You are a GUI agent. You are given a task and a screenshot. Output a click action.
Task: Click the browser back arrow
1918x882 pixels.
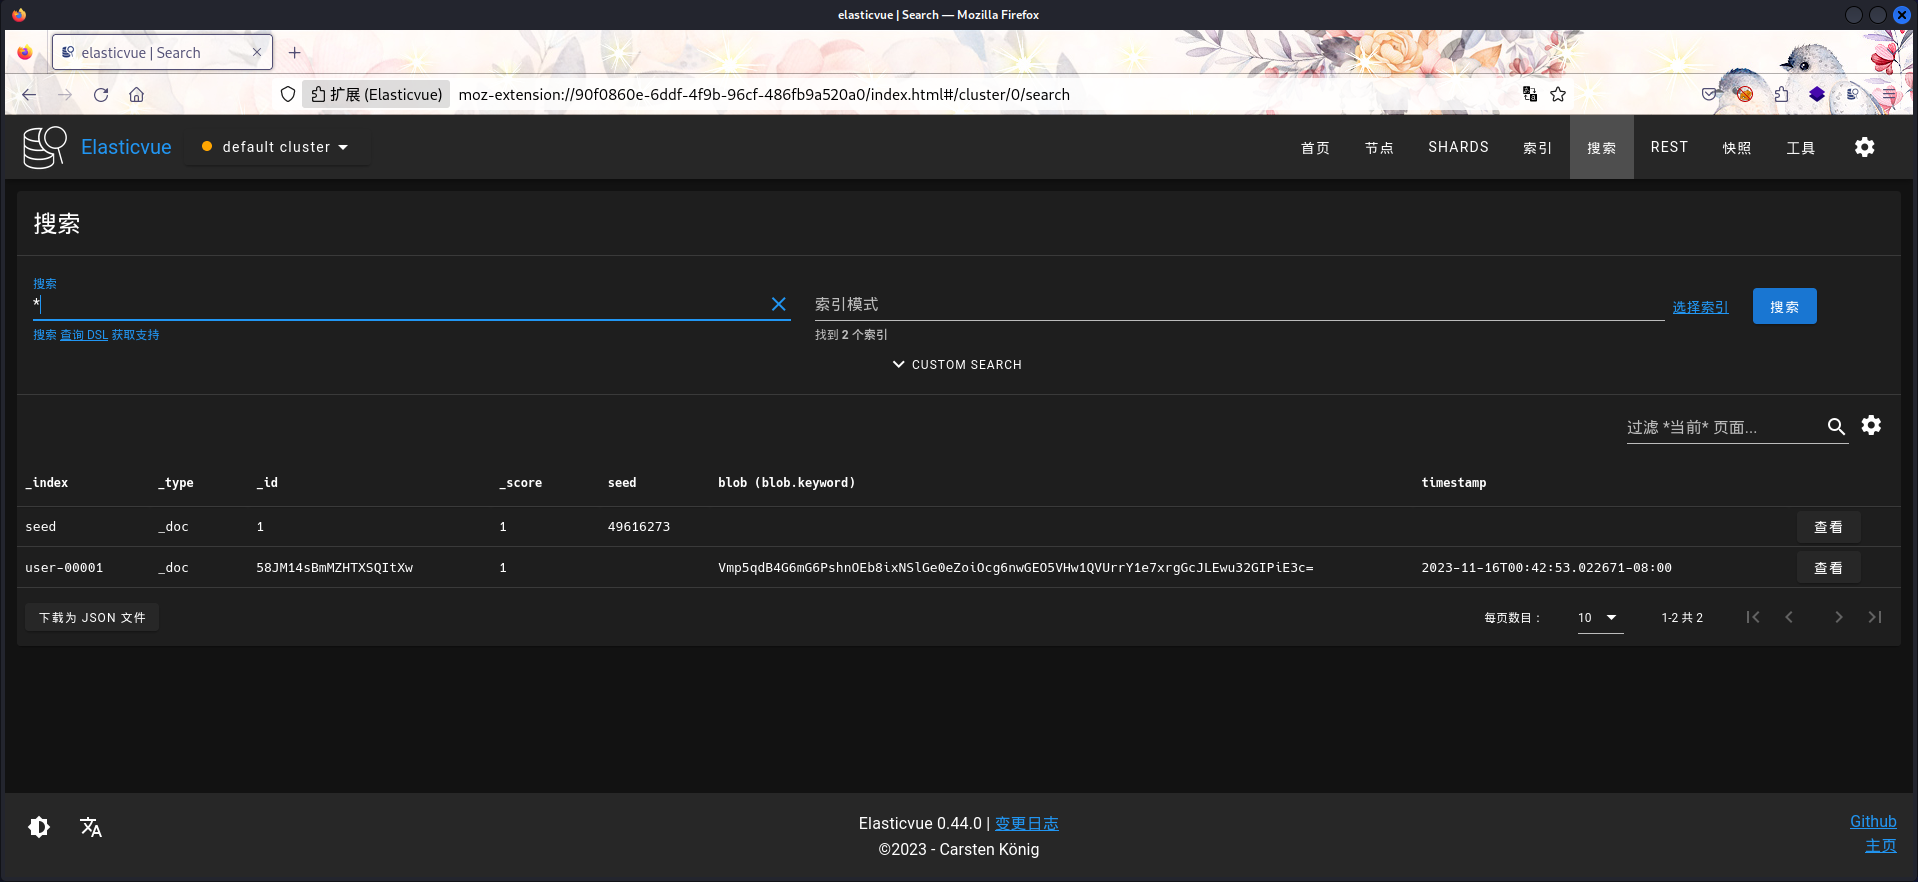(29, 94)
